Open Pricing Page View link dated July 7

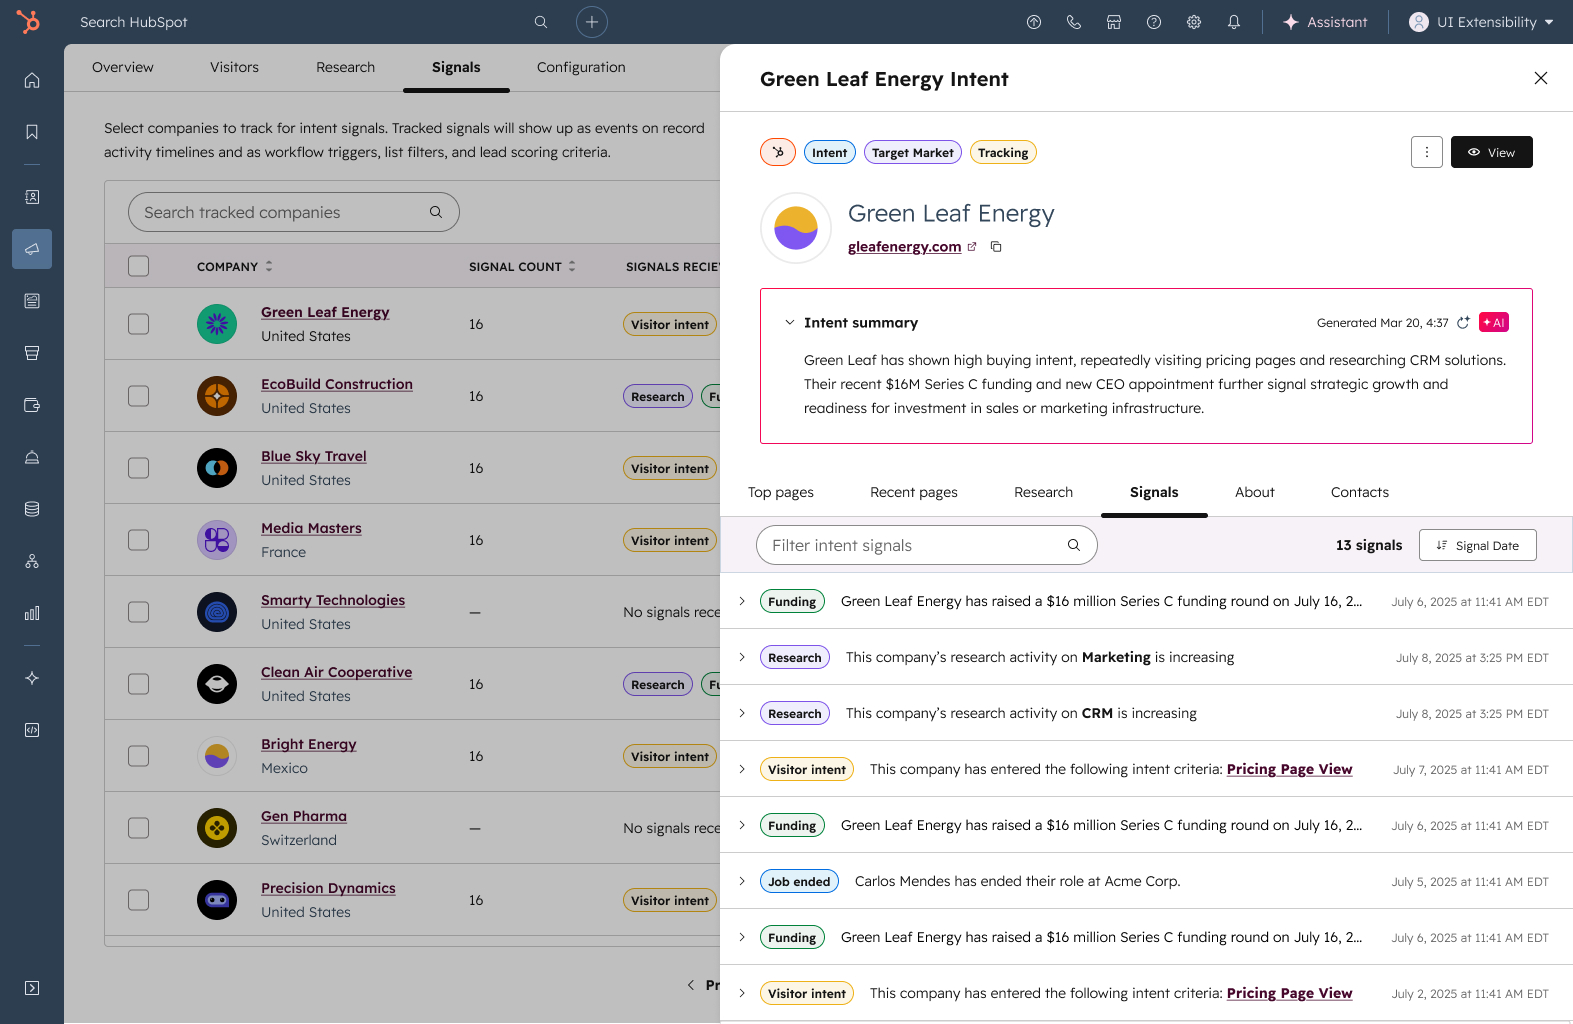[1290, 769]
